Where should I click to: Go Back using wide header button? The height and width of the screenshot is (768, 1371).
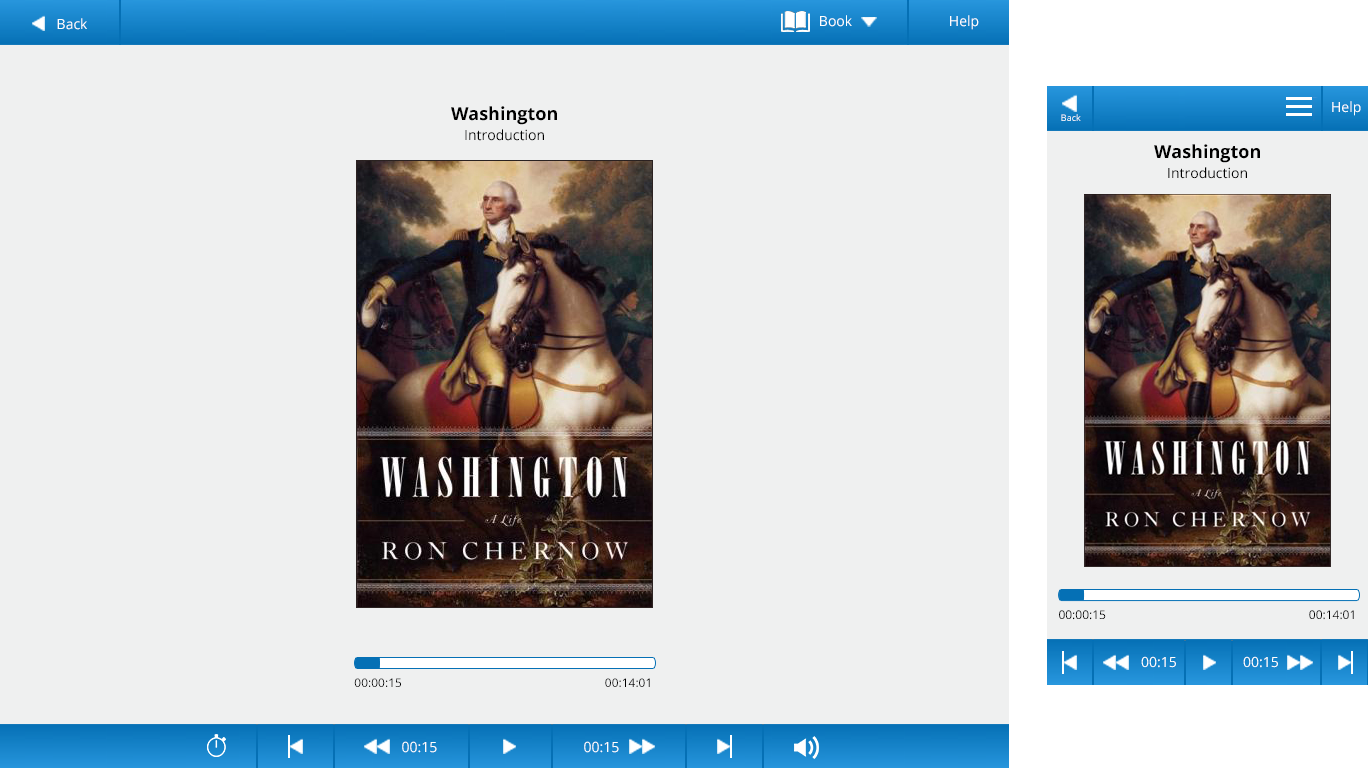[60, 23]
